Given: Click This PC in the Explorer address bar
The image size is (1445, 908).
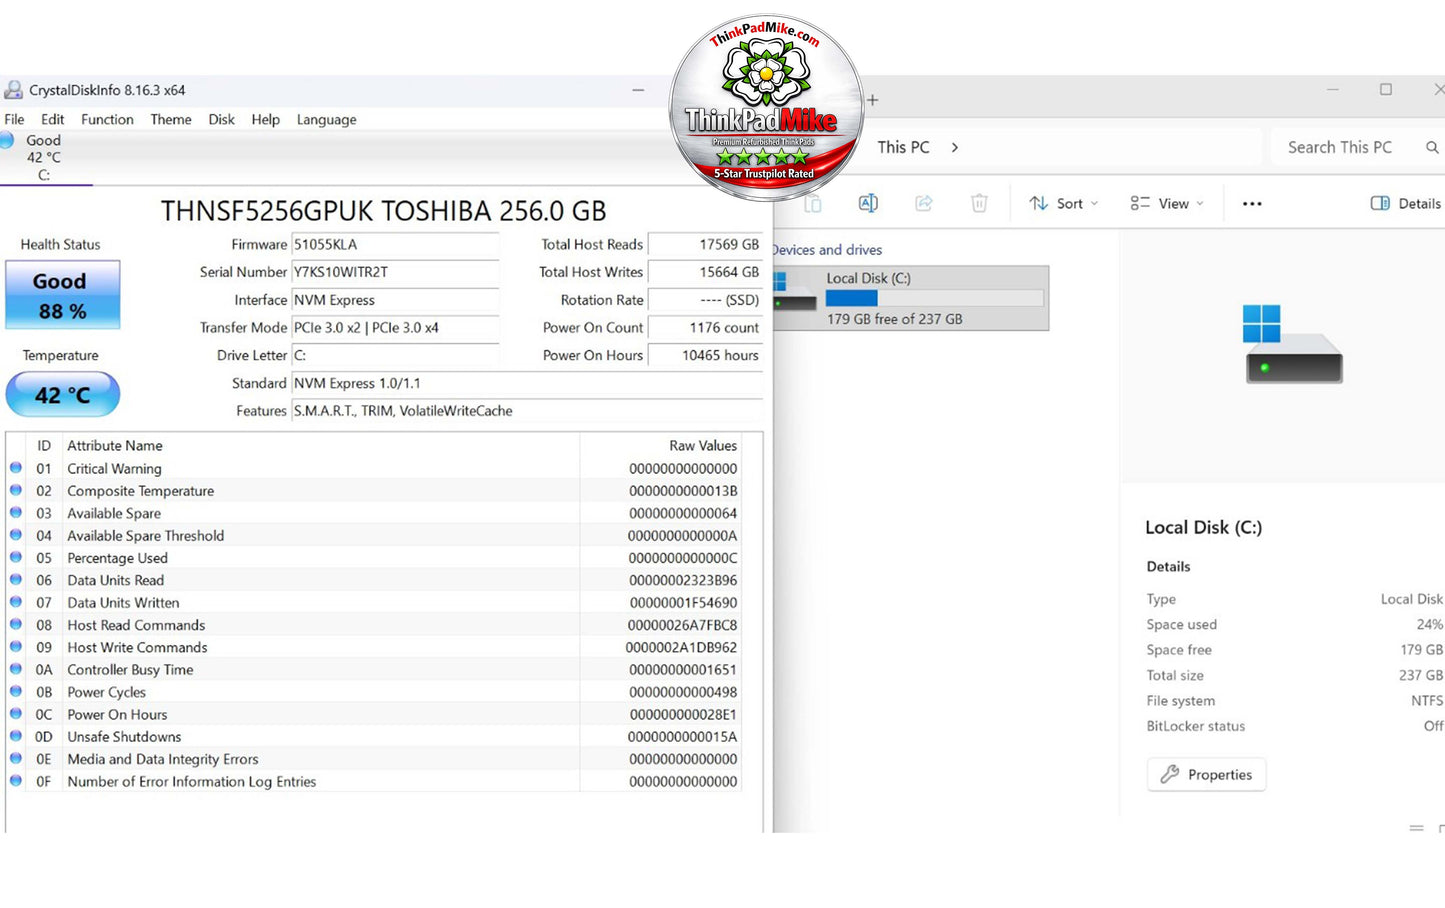Looking at the screenshot, I should tap(904, 147).
